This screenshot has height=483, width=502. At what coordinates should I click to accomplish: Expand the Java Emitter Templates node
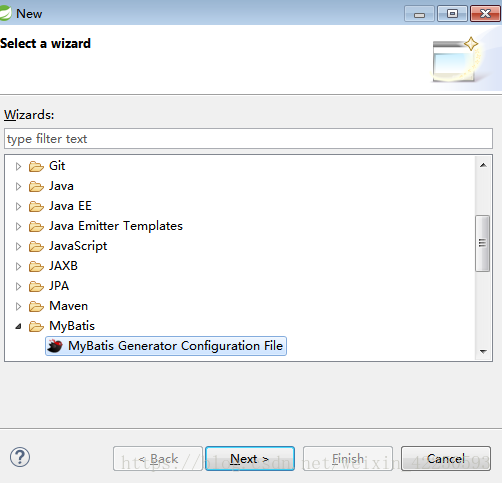[18, 226]
